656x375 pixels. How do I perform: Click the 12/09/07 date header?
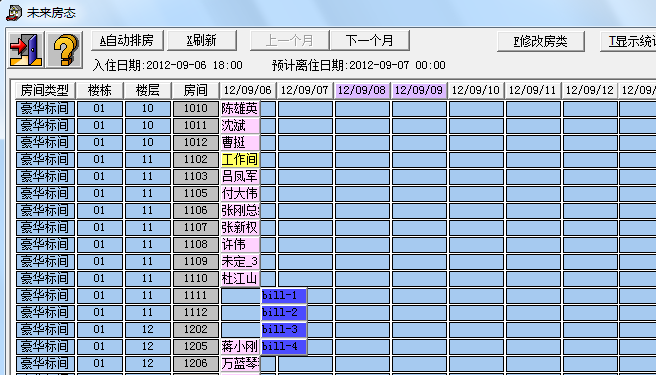(305, 90)
